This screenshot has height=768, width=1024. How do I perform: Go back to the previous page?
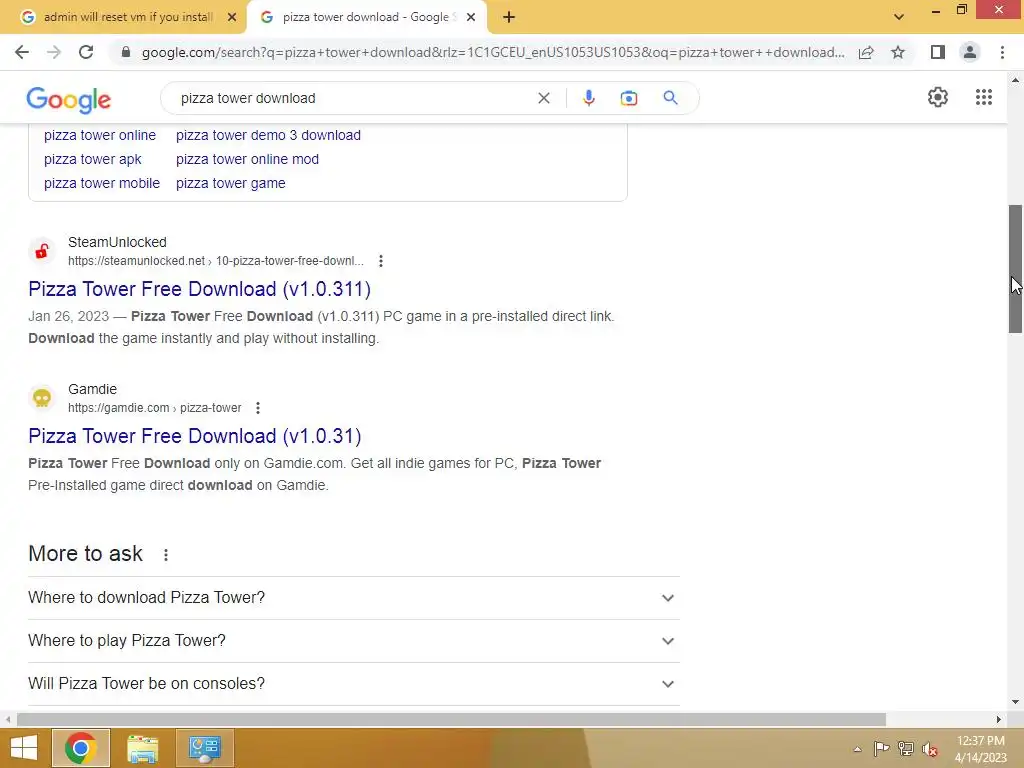[x=22, y=52]
